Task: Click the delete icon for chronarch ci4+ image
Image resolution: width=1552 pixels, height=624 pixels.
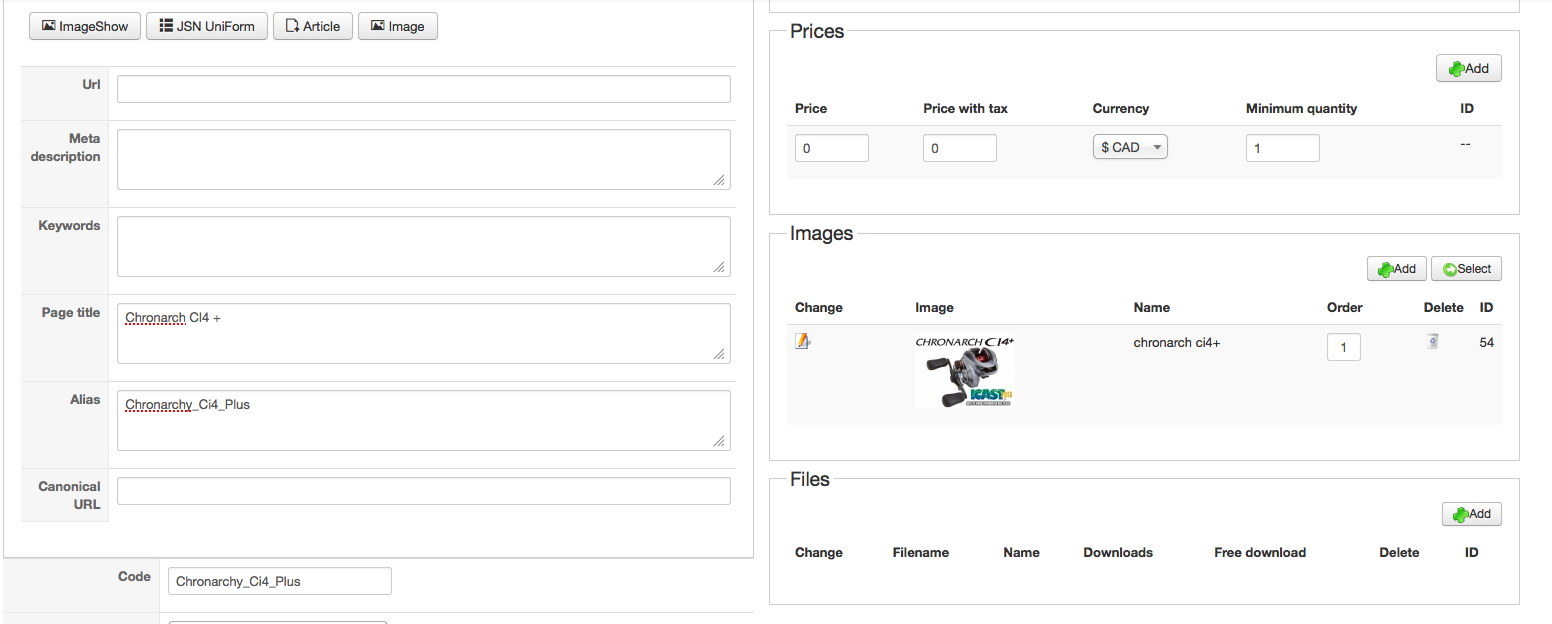Action: pyautogui.click(x=1433, y=342)
